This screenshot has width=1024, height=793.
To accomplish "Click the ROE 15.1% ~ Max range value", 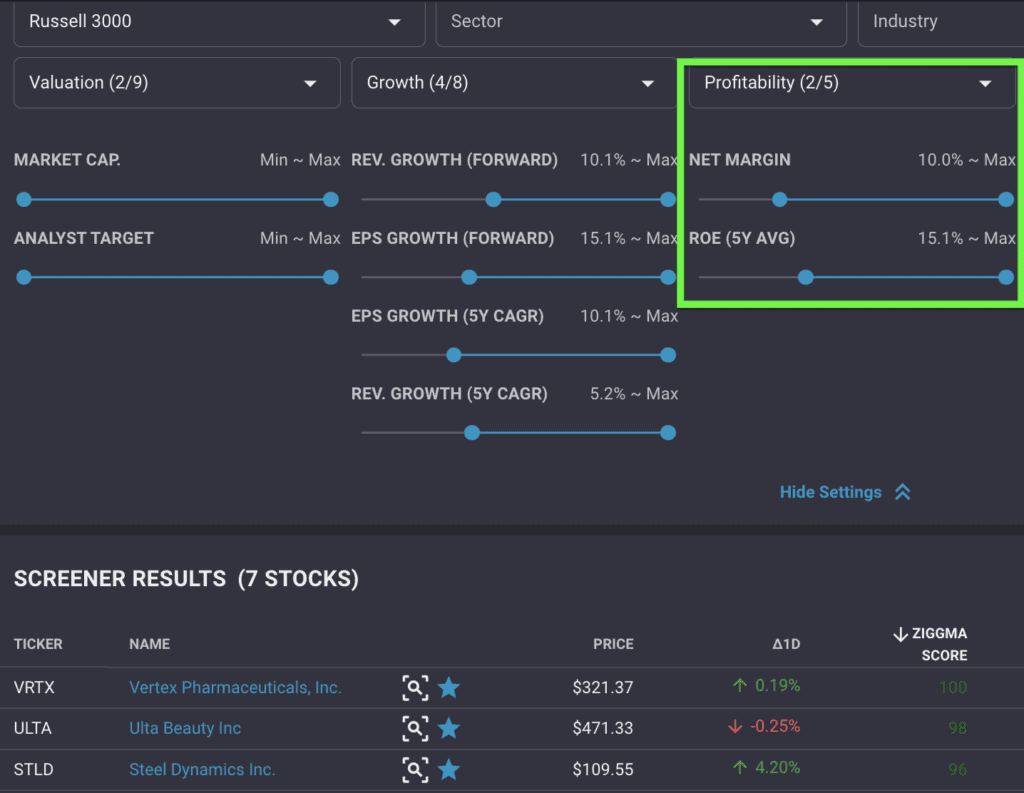I will point(967,238).
